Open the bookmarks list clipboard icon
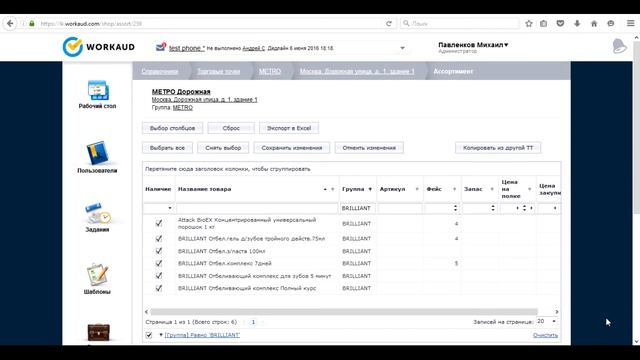640x360 pixels. [x=544, y=24]
